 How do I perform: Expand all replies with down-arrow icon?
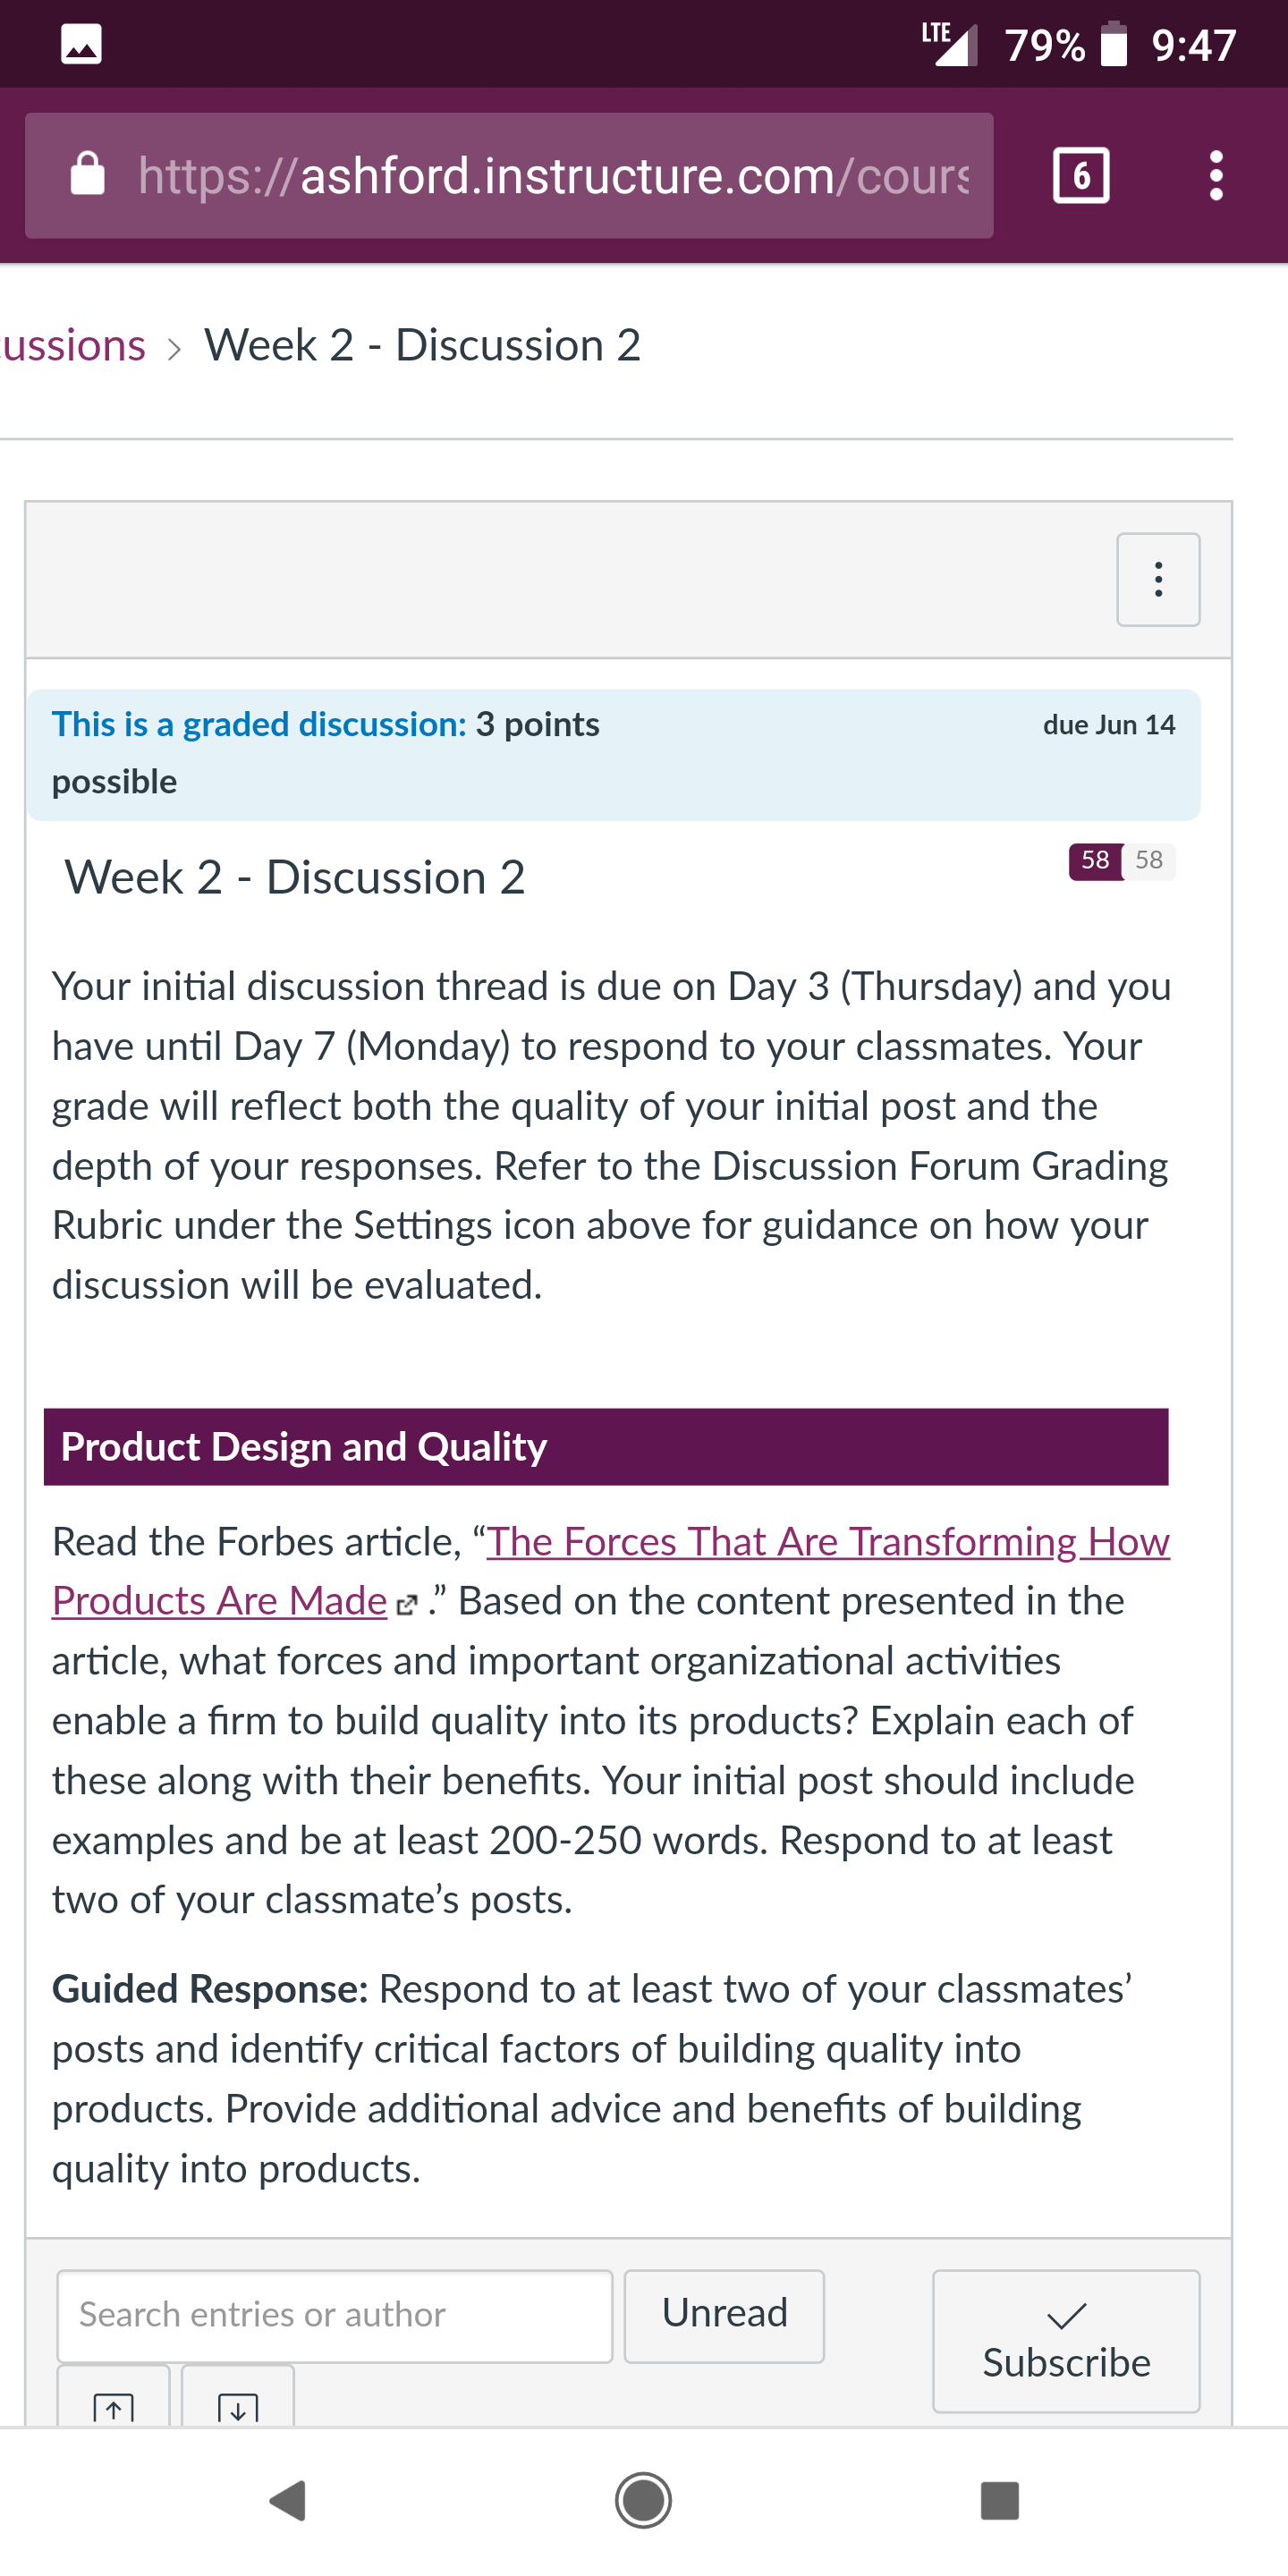(x=238, y=2398)
